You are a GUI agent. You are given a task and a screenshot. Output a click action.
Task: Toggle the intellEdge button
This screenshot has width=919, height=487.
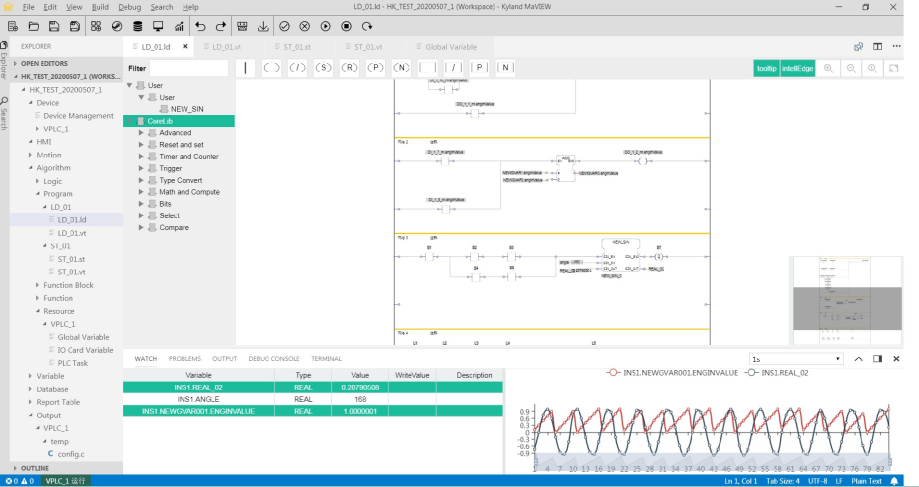798,69
